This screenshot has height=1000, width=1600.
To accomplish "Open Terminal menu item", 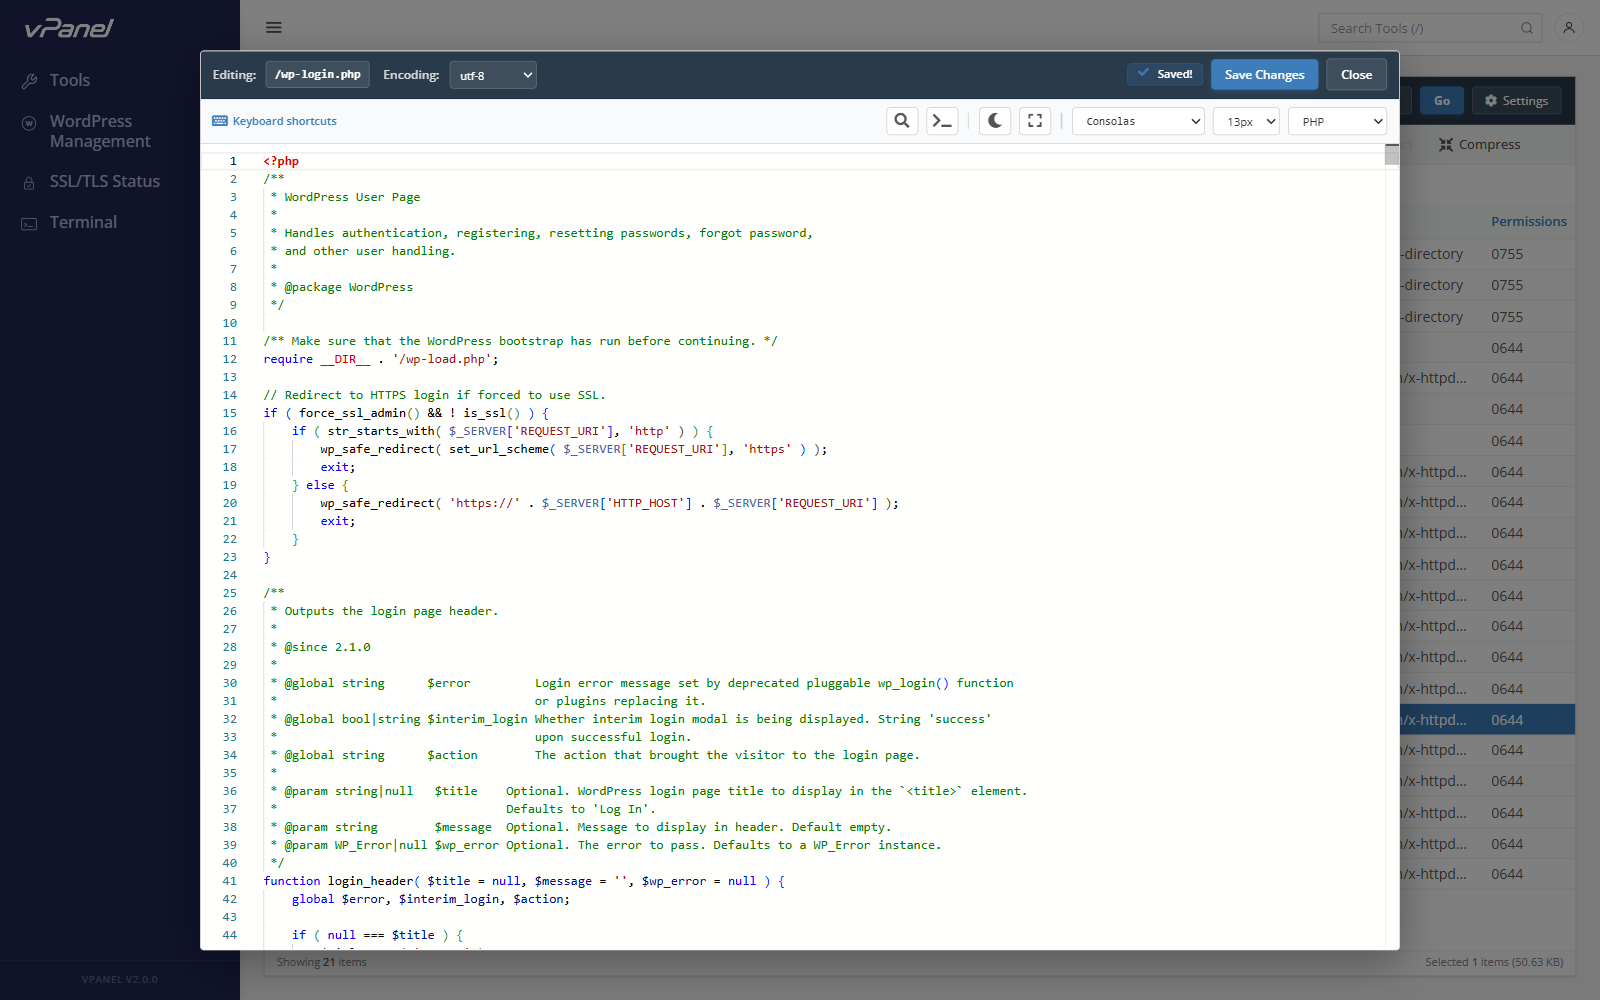I will pyautogui.click(x=83, y=222).
